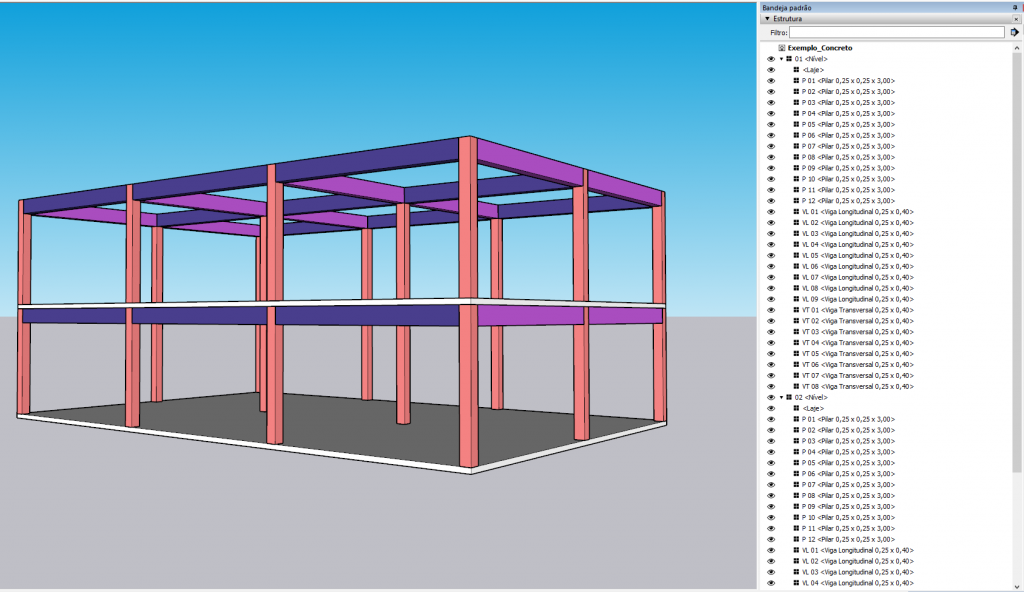Select VL 02 Viga Longitudinal text under 01 <Nível>
This screenshot has width=1024, height=592.
(858, 222)
